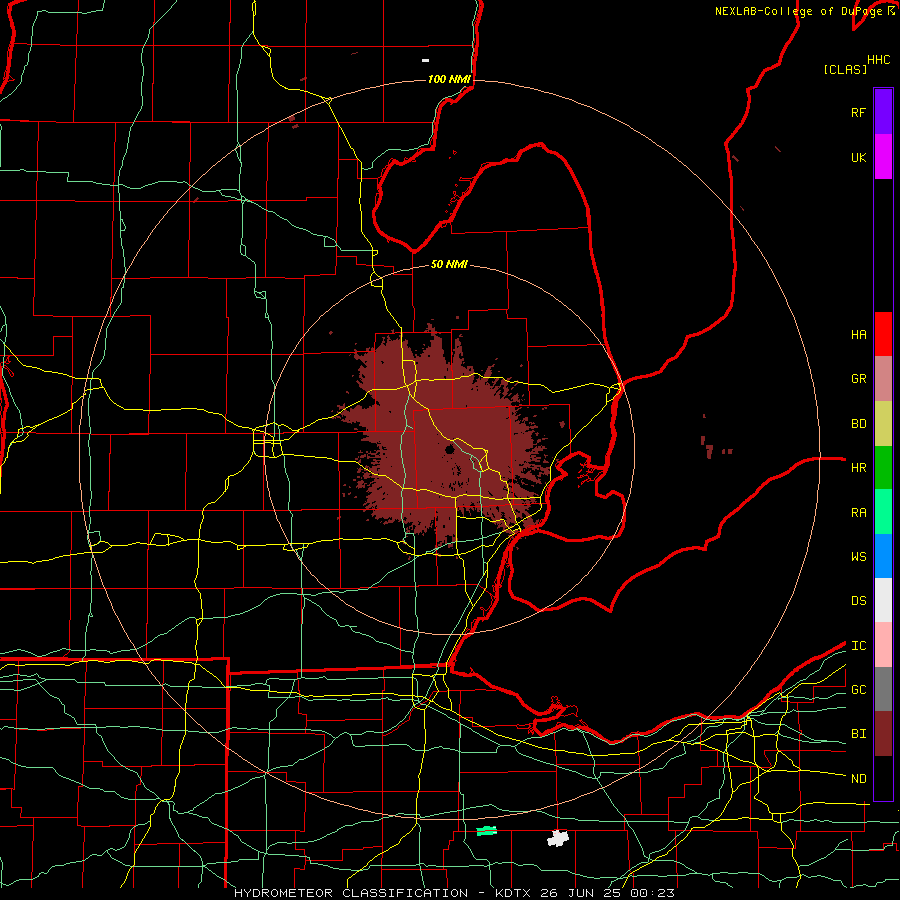
Task: Click the blue WS legend color swatch
Action: pos(883,556)
